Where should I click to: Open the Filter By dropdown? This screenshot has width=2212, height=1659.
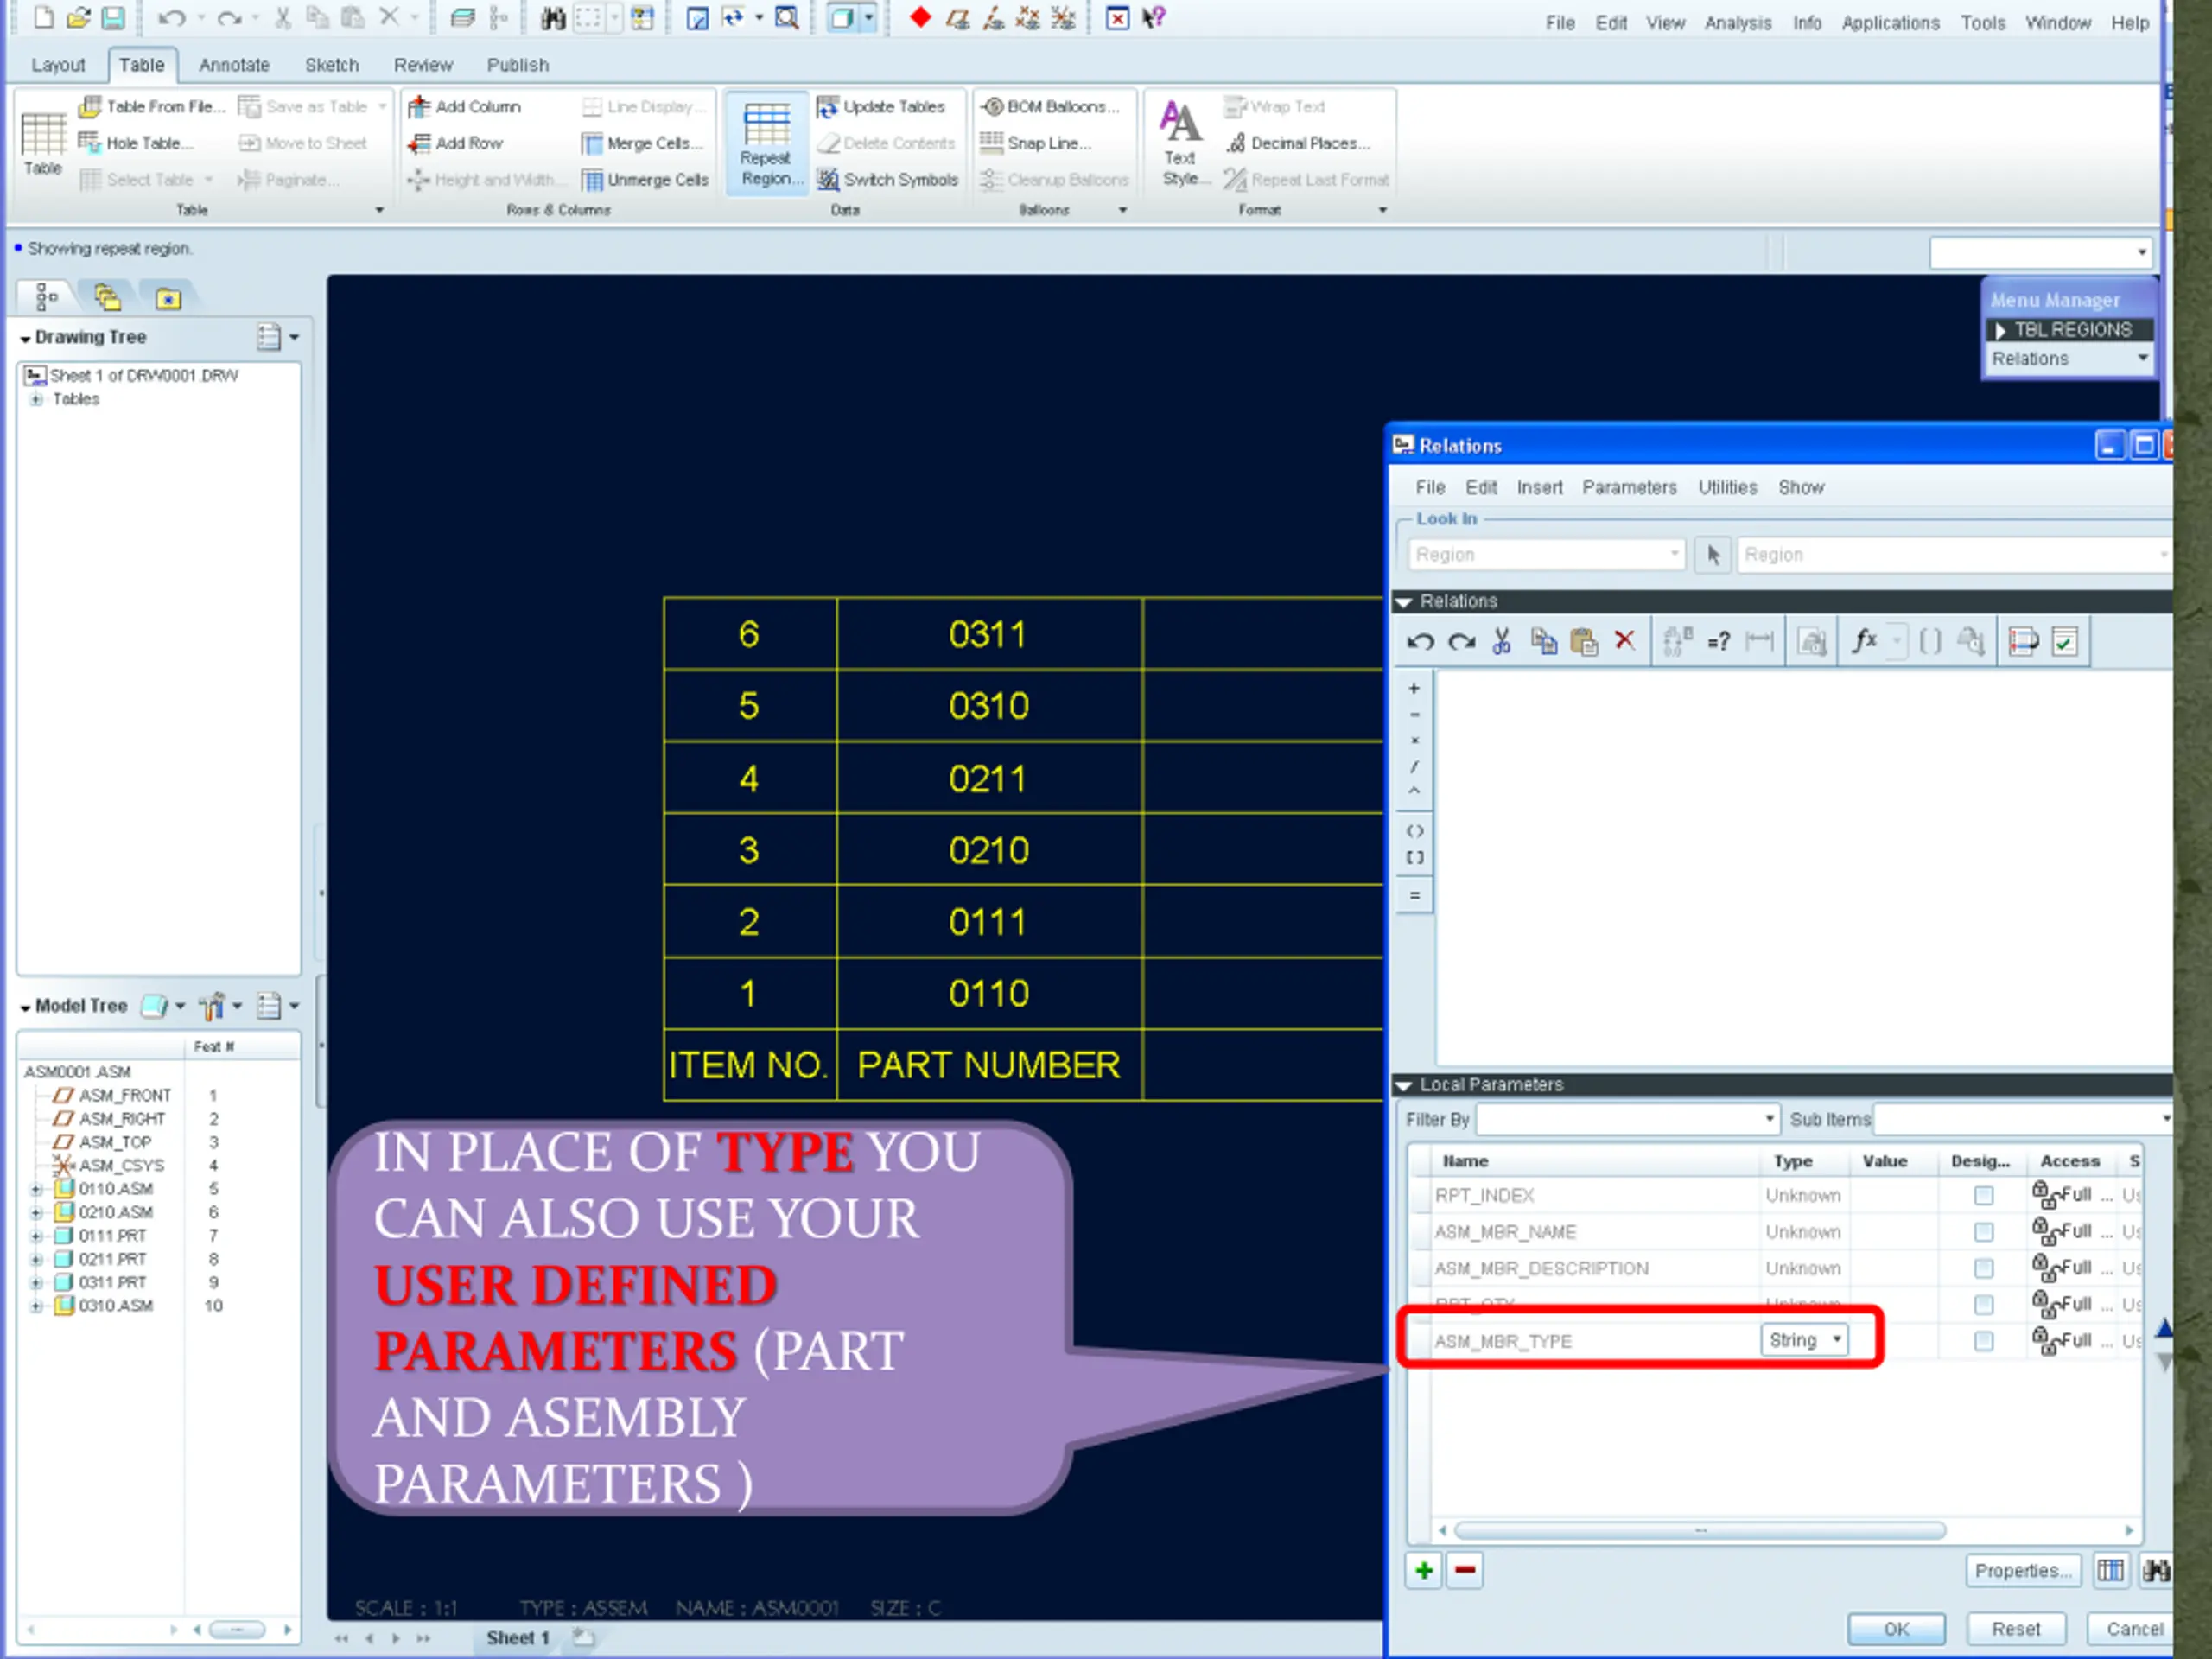(x=1629, y=1119)
